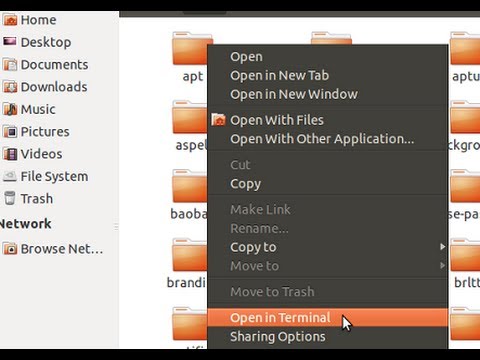Screen dimensions: 480x360
Task: Click the Browse Network icon
Action: coord(10,249)
